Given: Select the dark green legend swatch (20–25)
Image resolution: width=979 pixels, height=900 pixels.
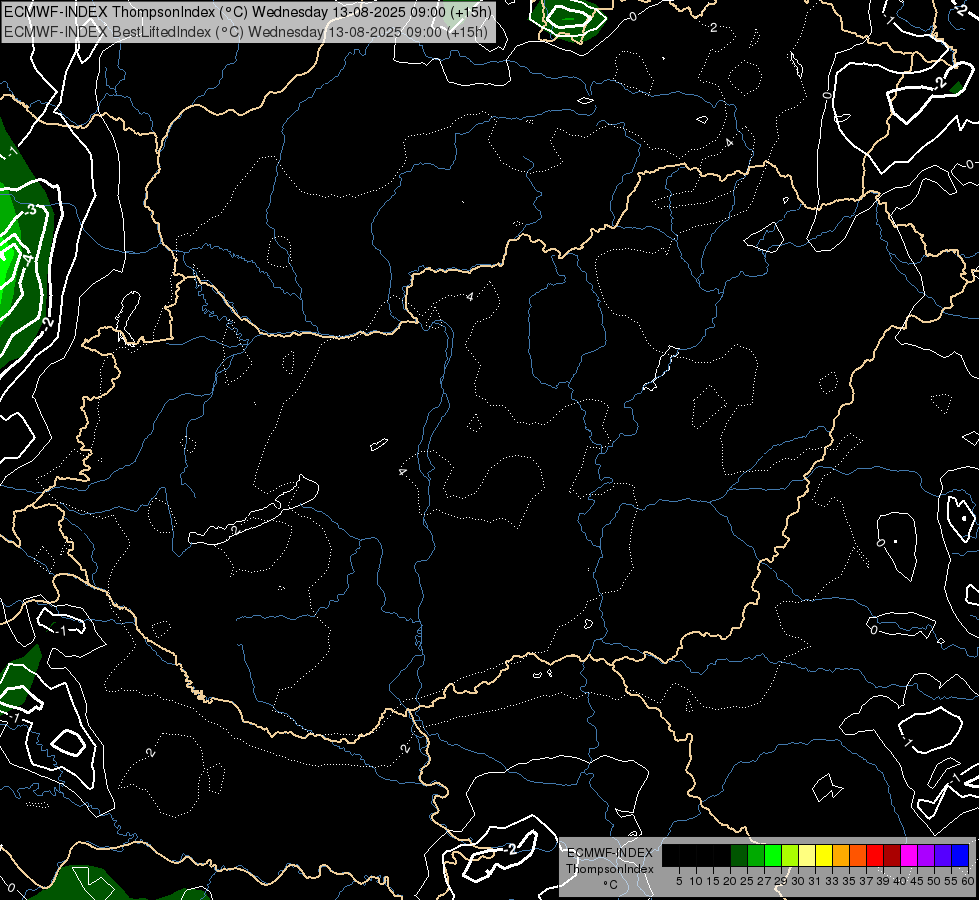Looking at the screenshot, I should [739, 856].
